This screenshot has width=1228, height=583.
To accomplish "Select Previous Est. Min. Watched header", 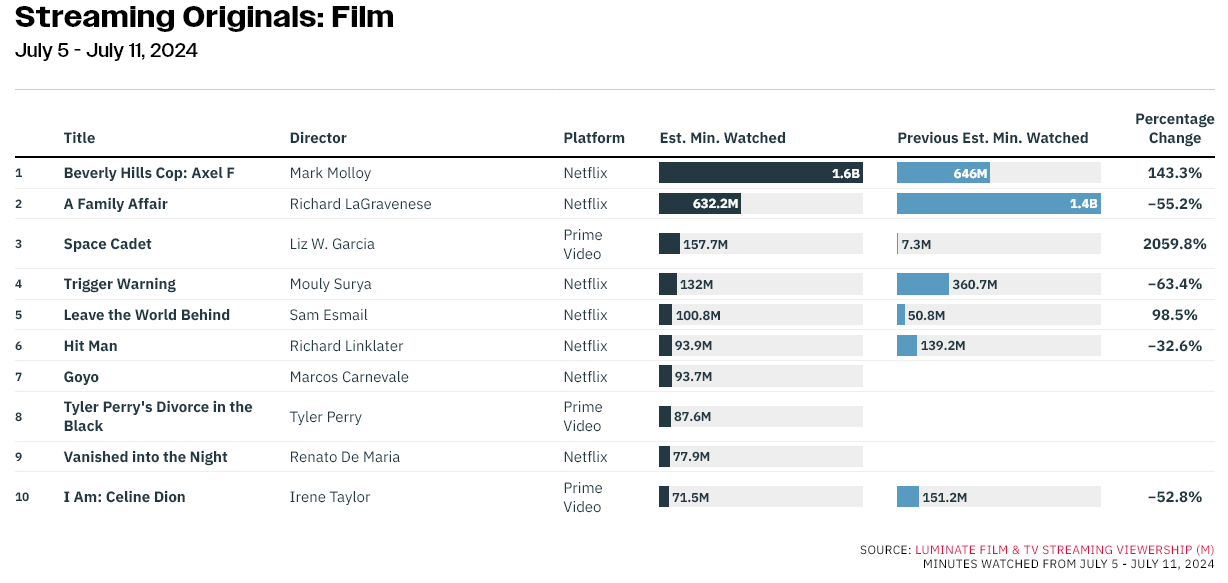I will click(993, 138).
